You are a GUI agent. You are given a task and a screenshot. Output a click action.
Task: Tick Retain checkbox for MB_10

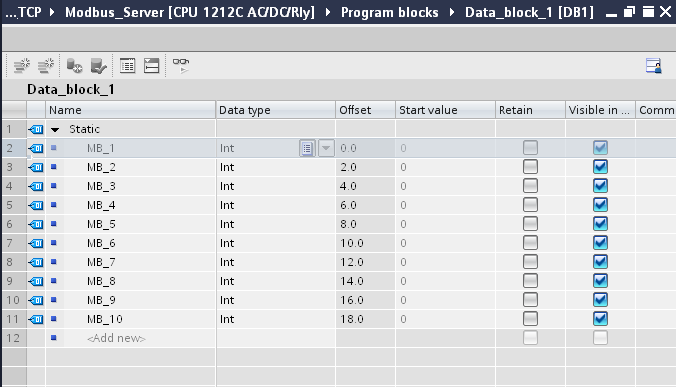530,318
